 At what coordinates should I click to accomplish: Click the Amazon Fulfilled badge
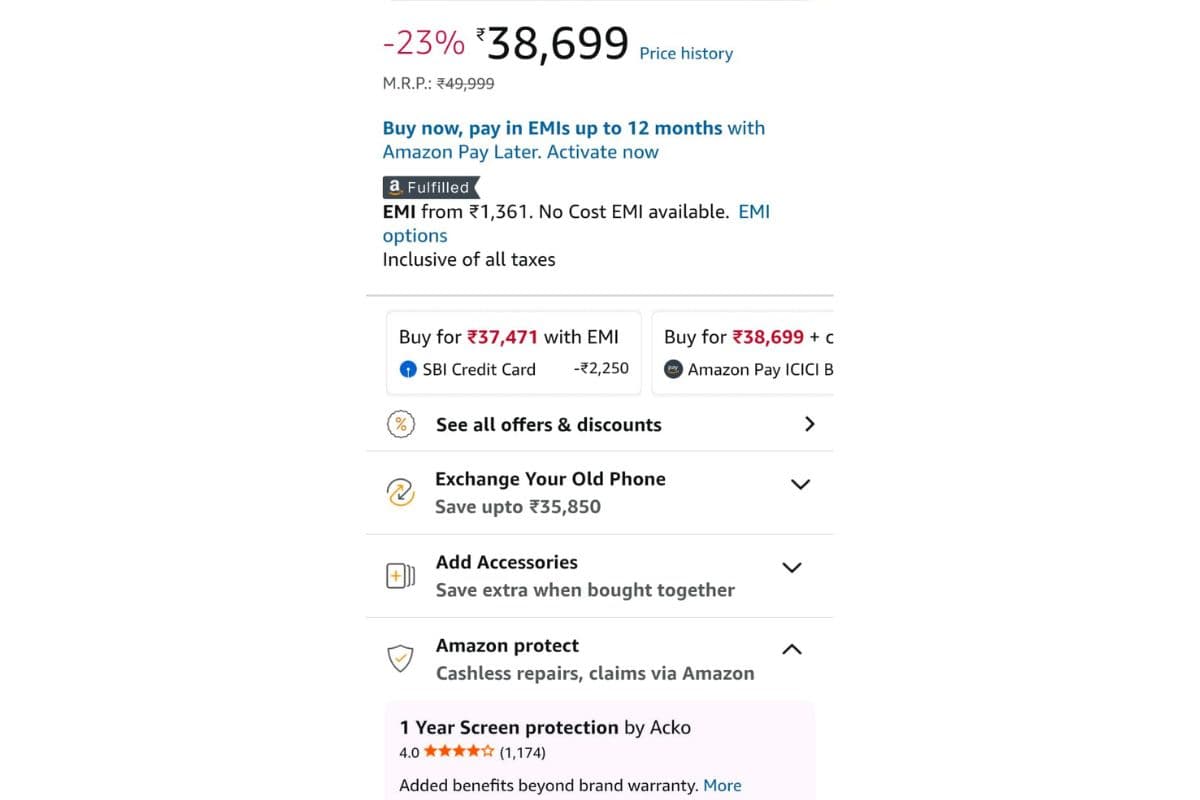coord(430,187)
